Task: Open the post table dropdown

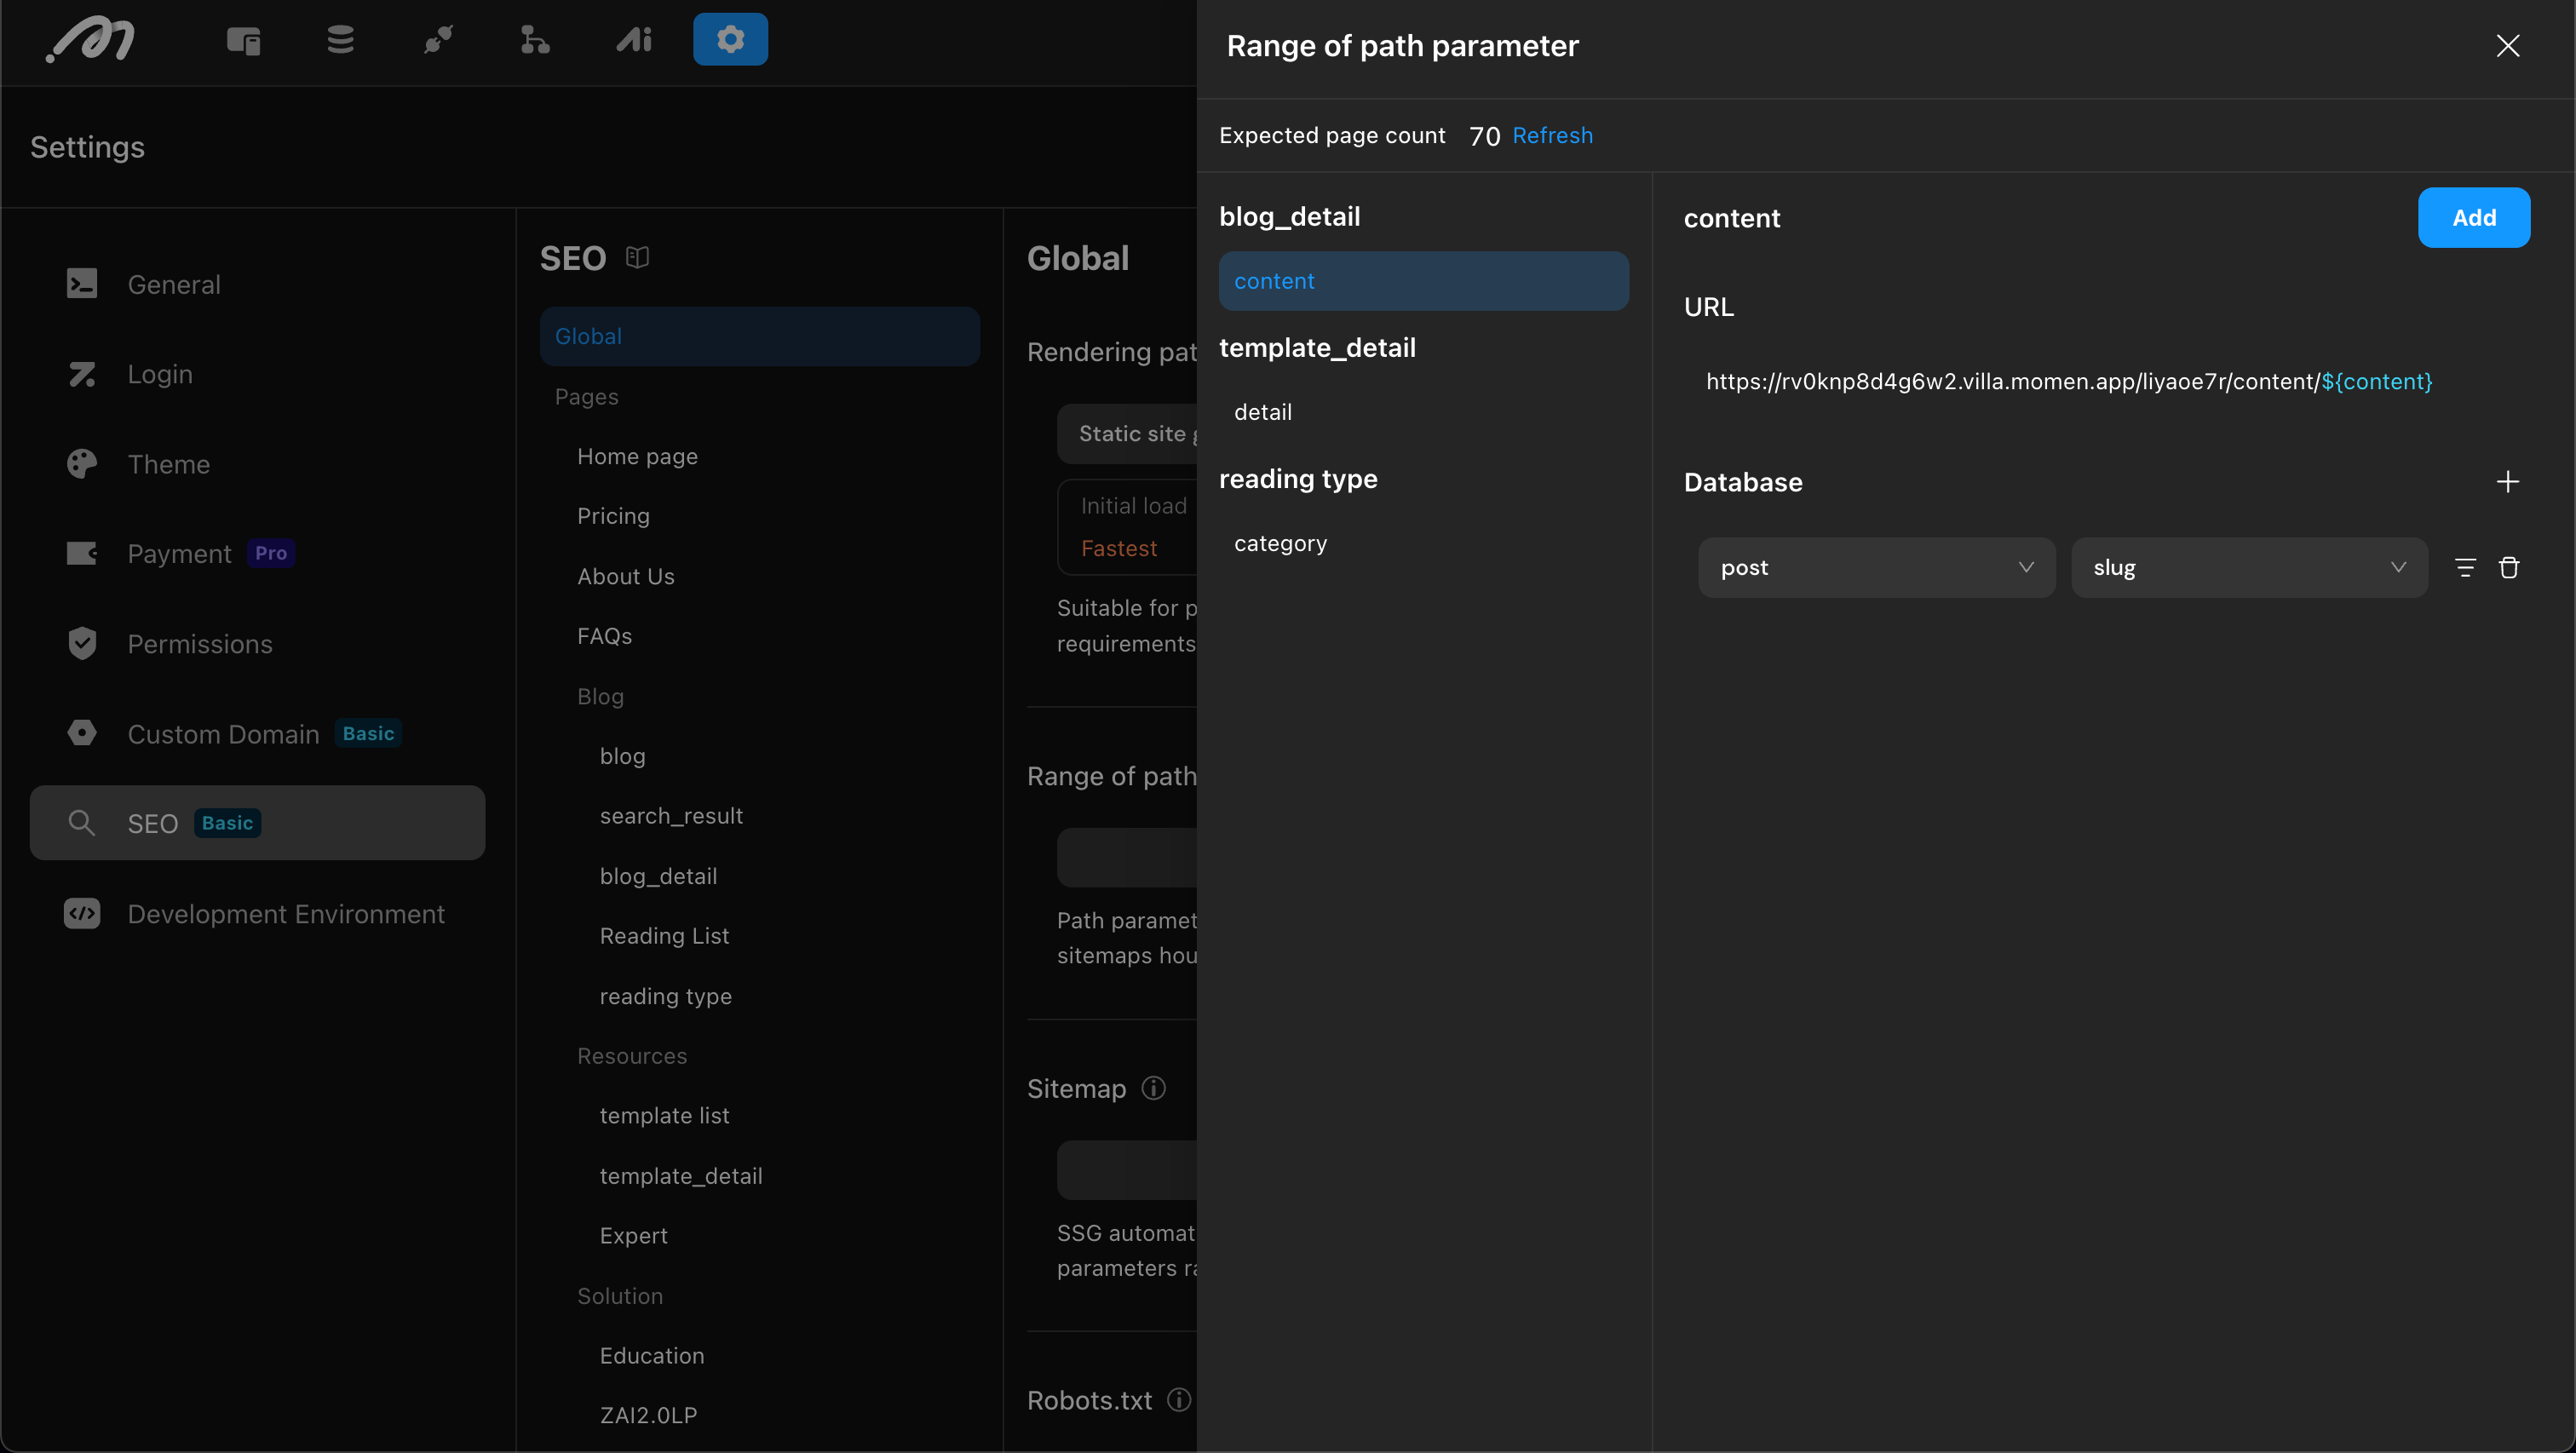Action: (1876, 568)
